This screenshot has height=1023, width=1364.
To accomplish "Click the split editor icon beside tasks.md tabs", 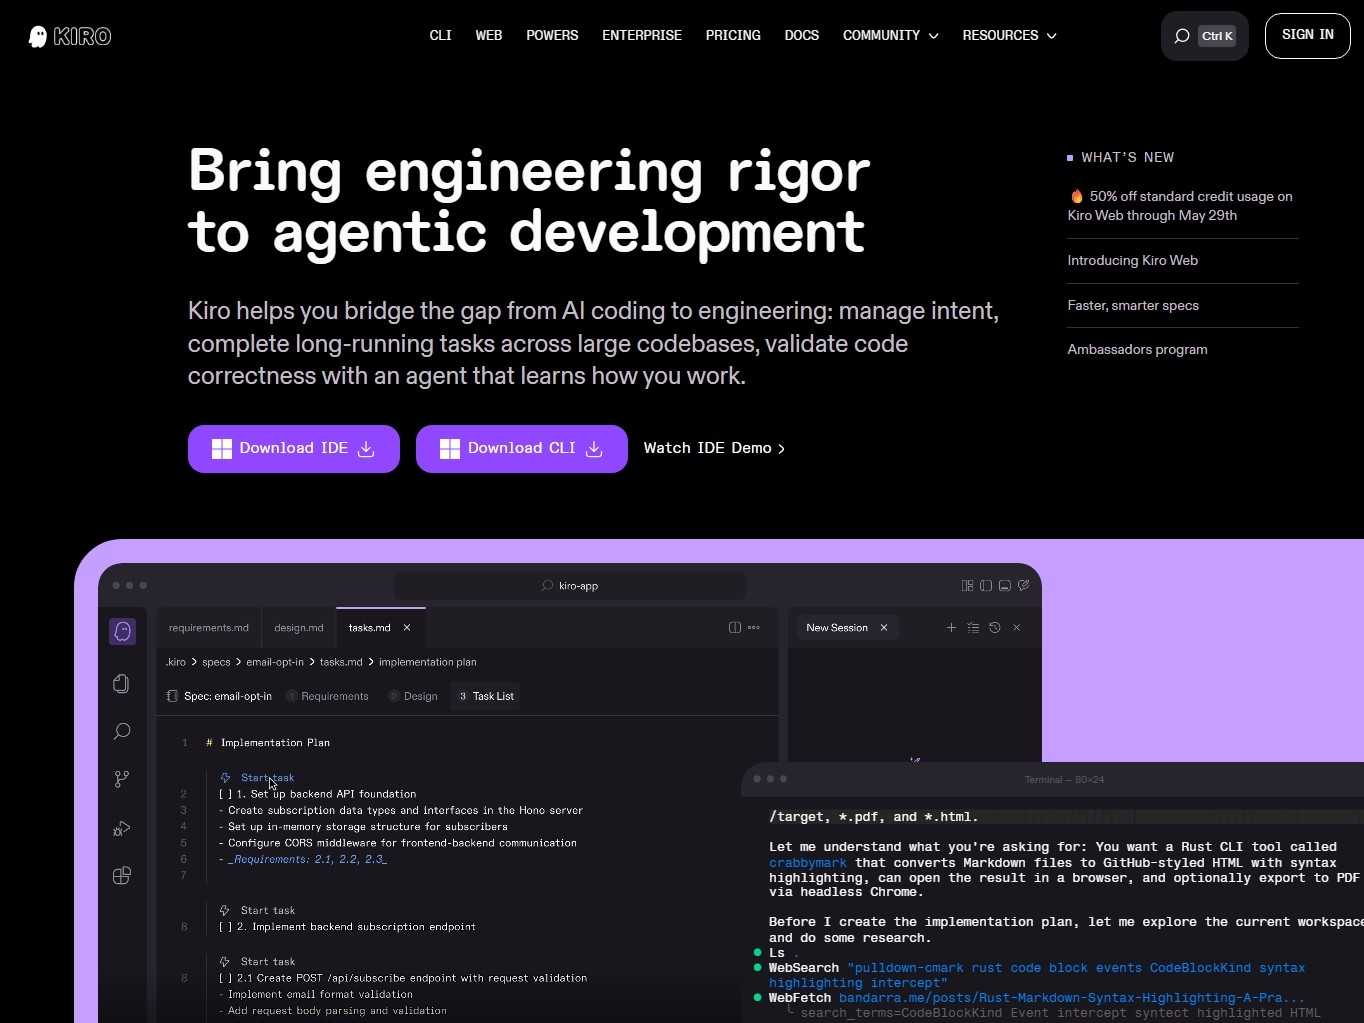I will pyautogui.click(x=735, y=628).
